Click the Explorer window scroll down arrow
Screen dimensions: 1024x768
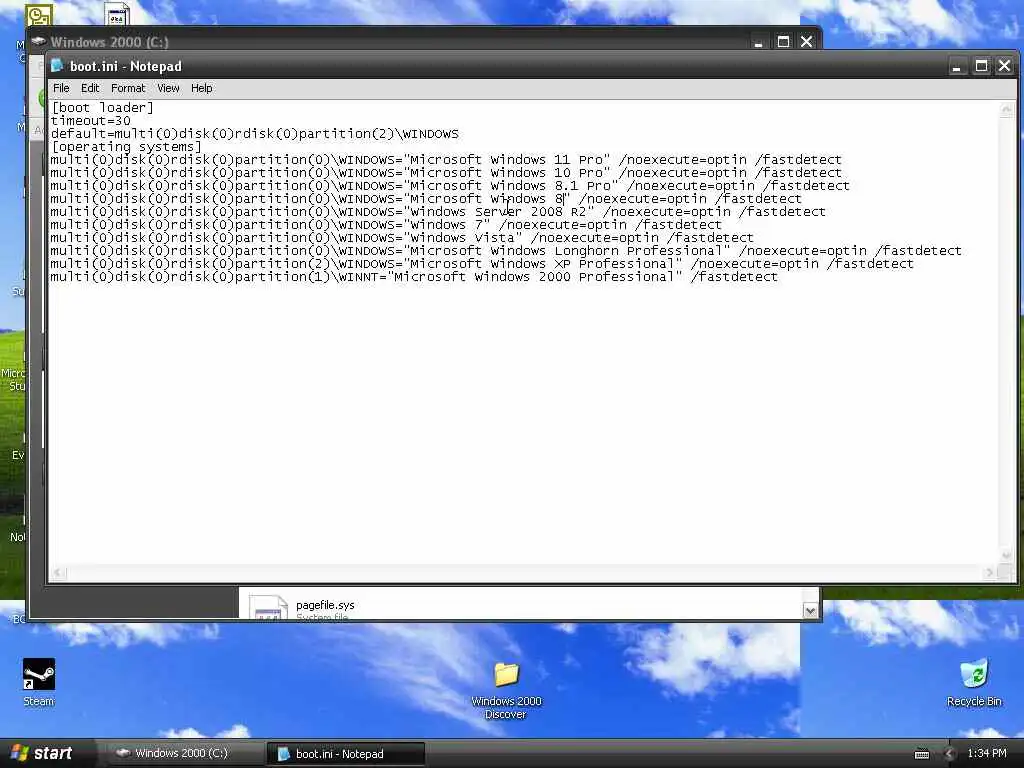[x=810, y=611]
